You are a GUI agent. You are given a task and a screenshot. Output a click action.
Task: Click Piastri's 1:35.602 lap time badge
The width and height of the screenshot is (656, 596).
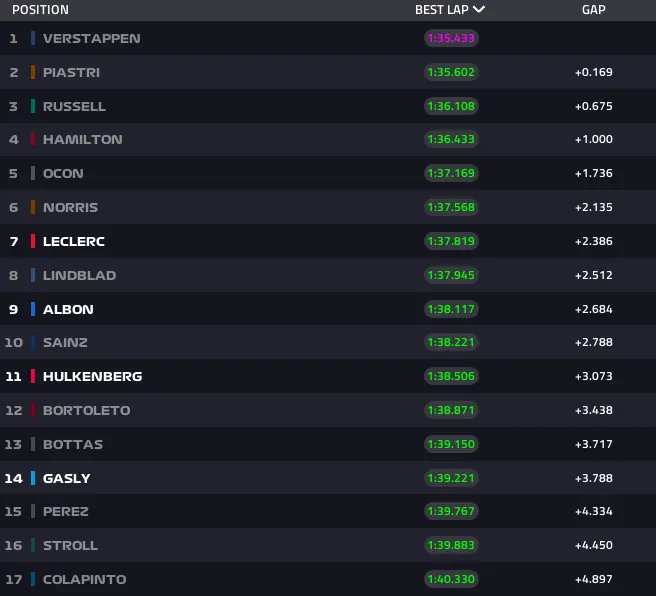click(x=451, y=72)
